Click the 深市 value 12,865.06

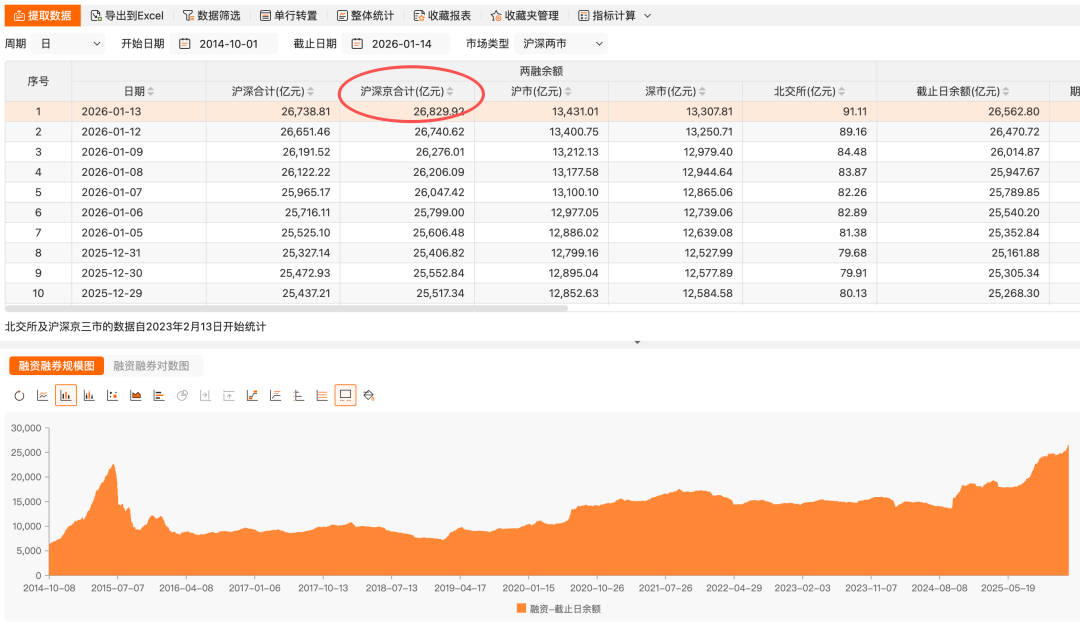(x=708, y=192)
